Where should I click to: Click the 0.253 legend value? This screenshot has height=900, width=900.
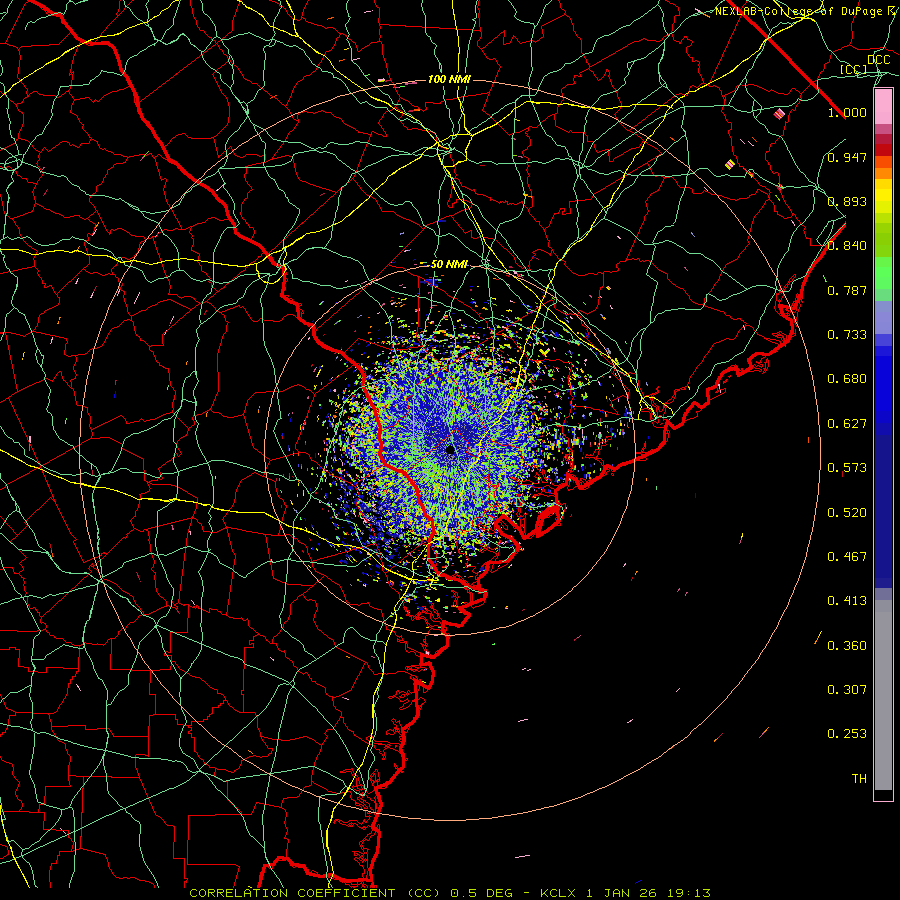847,734
